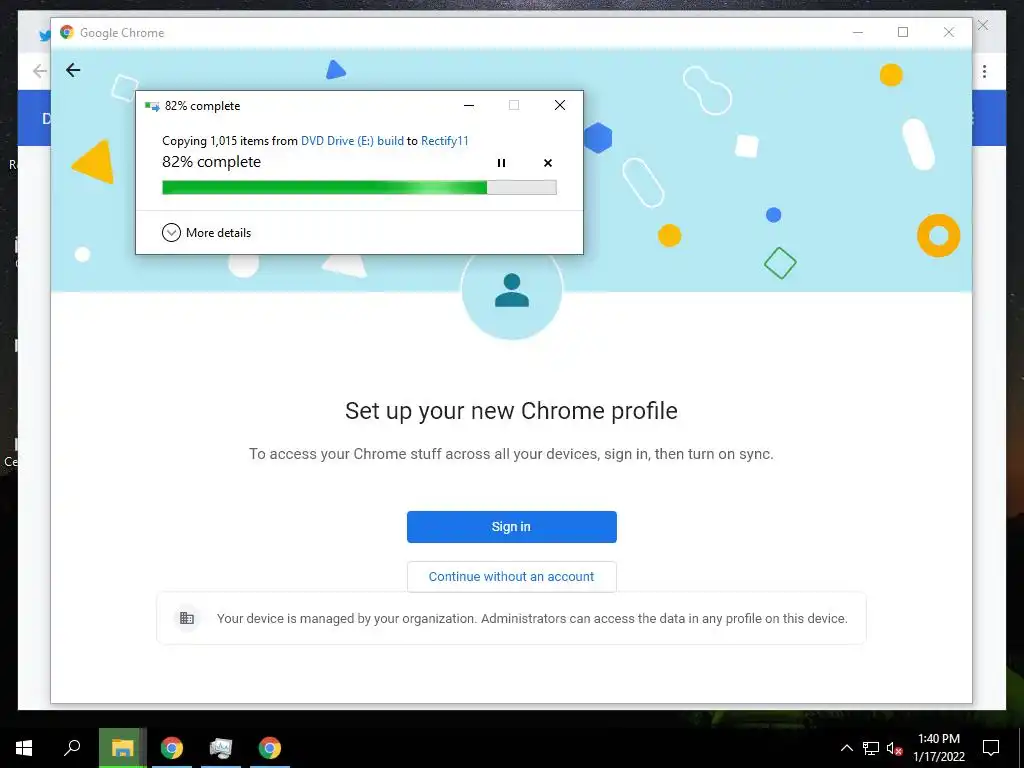Click managed by your organization notice text
This screenshot has height=768, width=1024.
[532, 618]
